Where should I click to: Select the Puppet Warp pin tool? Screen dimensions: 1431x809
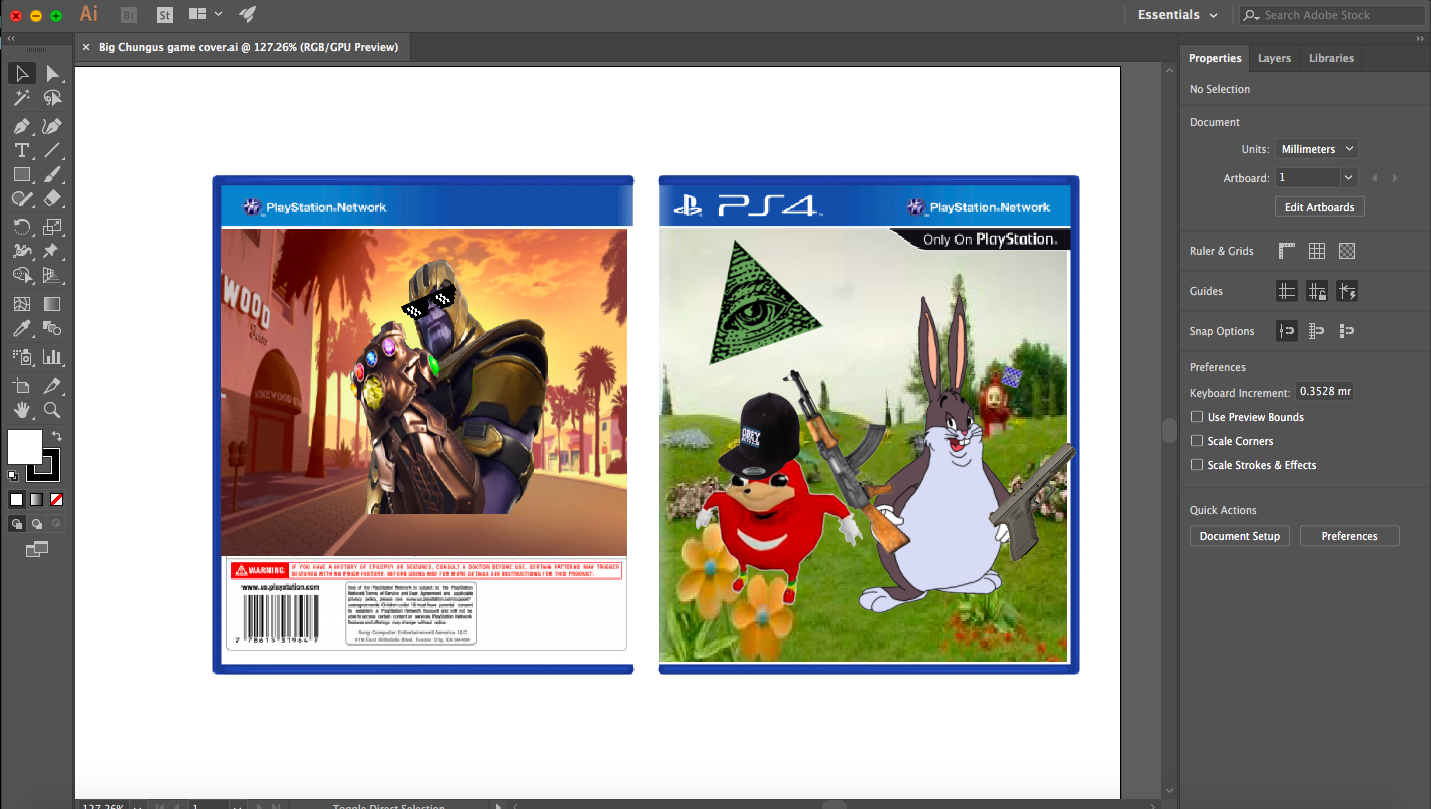click(x=52, y=251)
